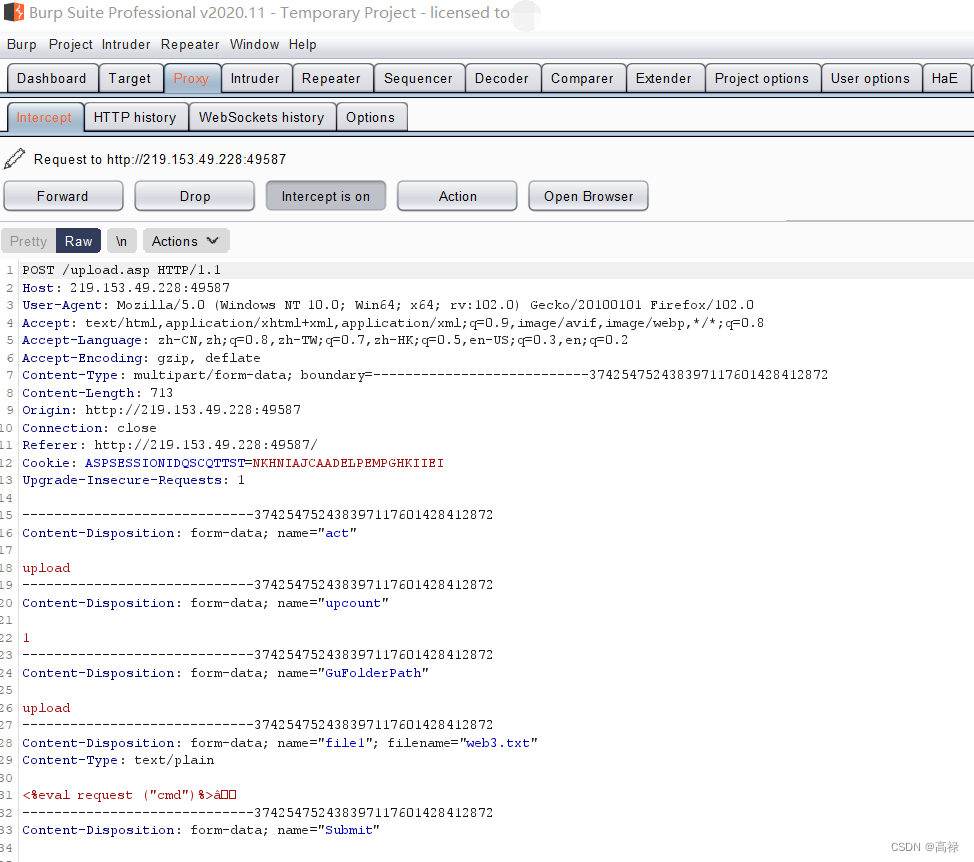Image resolution: width=974 pixels, height=862 pixels.
Task: Click the Forward button
Action: (63, 196)
